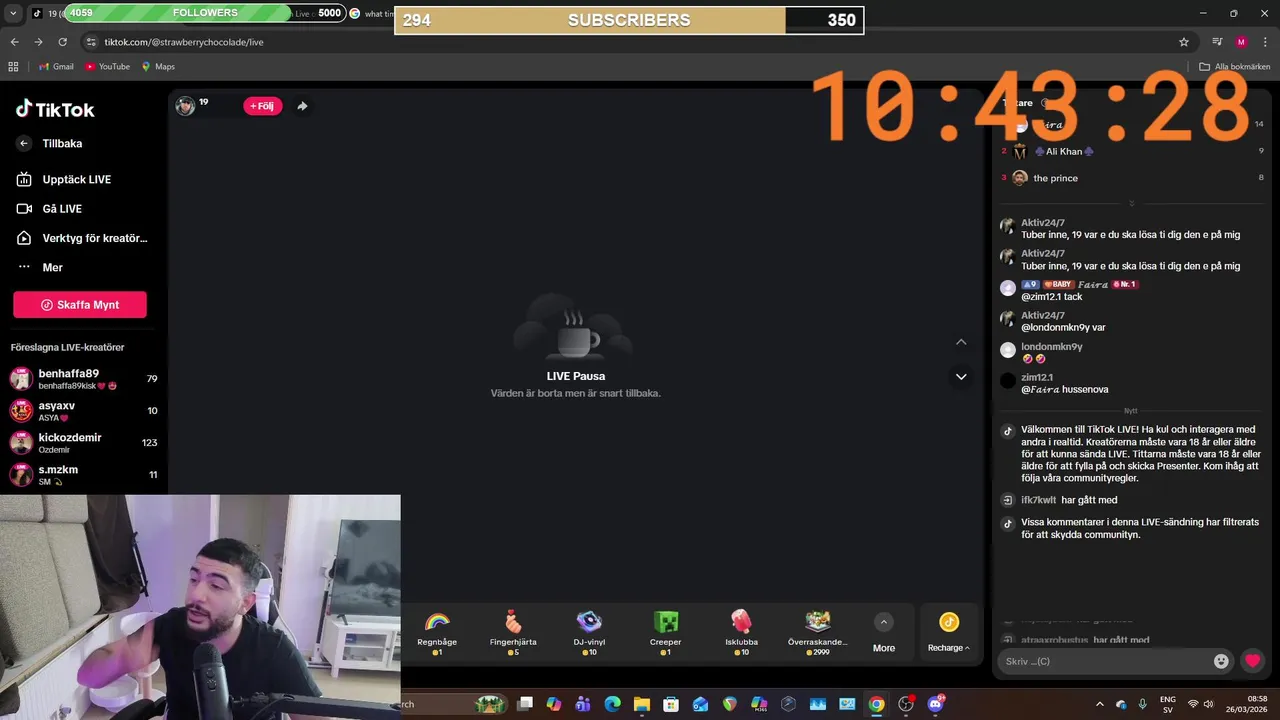Open the tab search dropdown
Screen dimensions: 1280x720
[x=13, y=13]
